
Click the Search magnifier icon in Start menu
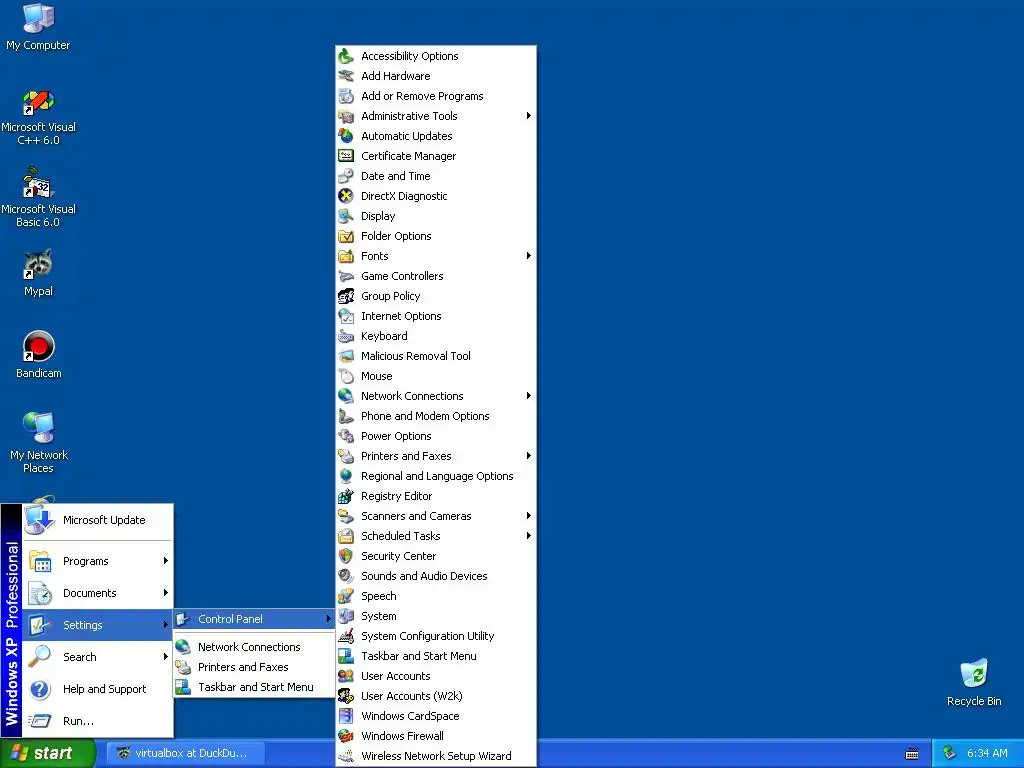pyautogui.click(x=40, y=656)
